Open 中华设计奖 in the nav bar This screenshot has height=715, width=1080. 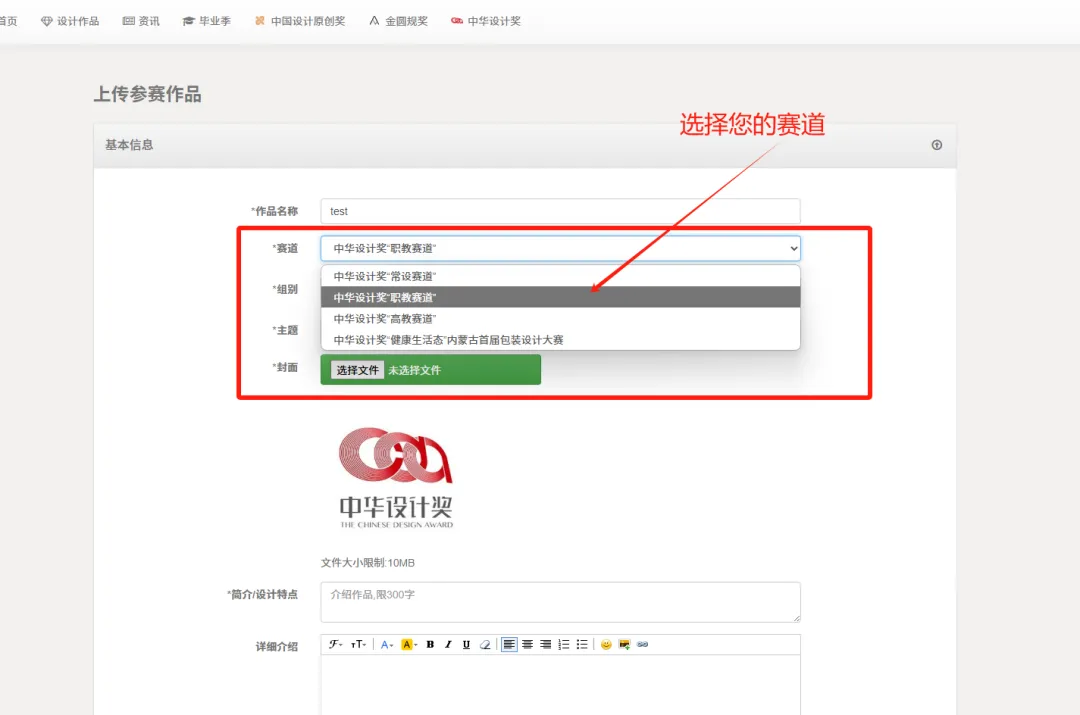486,21
